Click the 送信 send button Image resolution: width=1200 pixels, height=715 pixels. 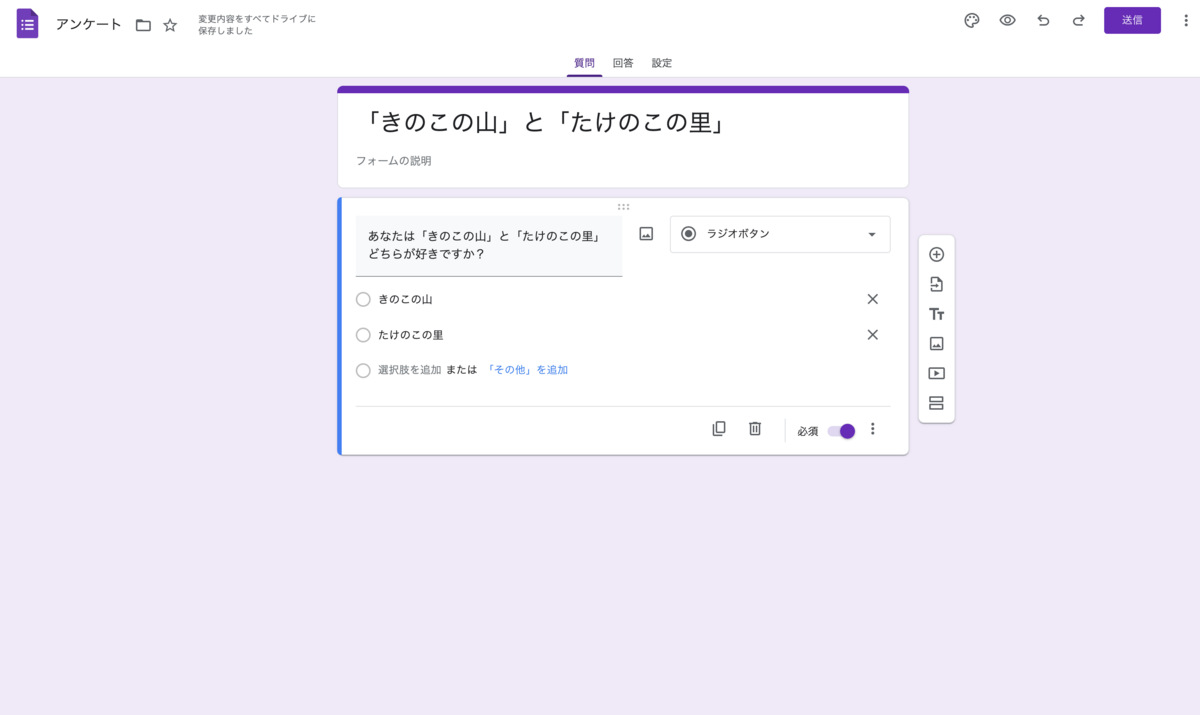(1132, 21)
